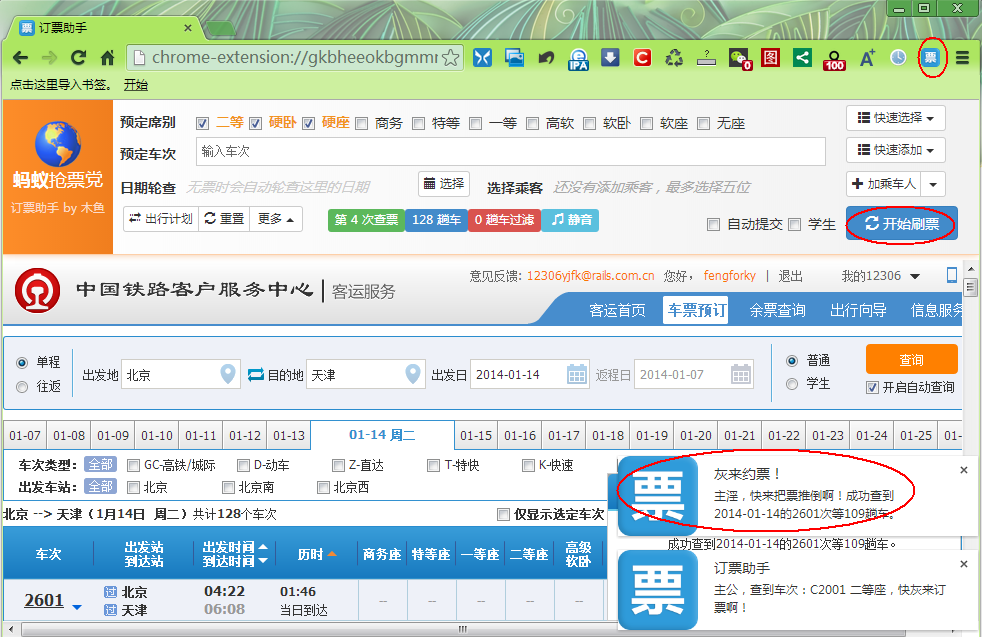This screenshot has width=982, height=637.
Task: Open the 快速添加 dropdown
Action: tap(896, 150)
